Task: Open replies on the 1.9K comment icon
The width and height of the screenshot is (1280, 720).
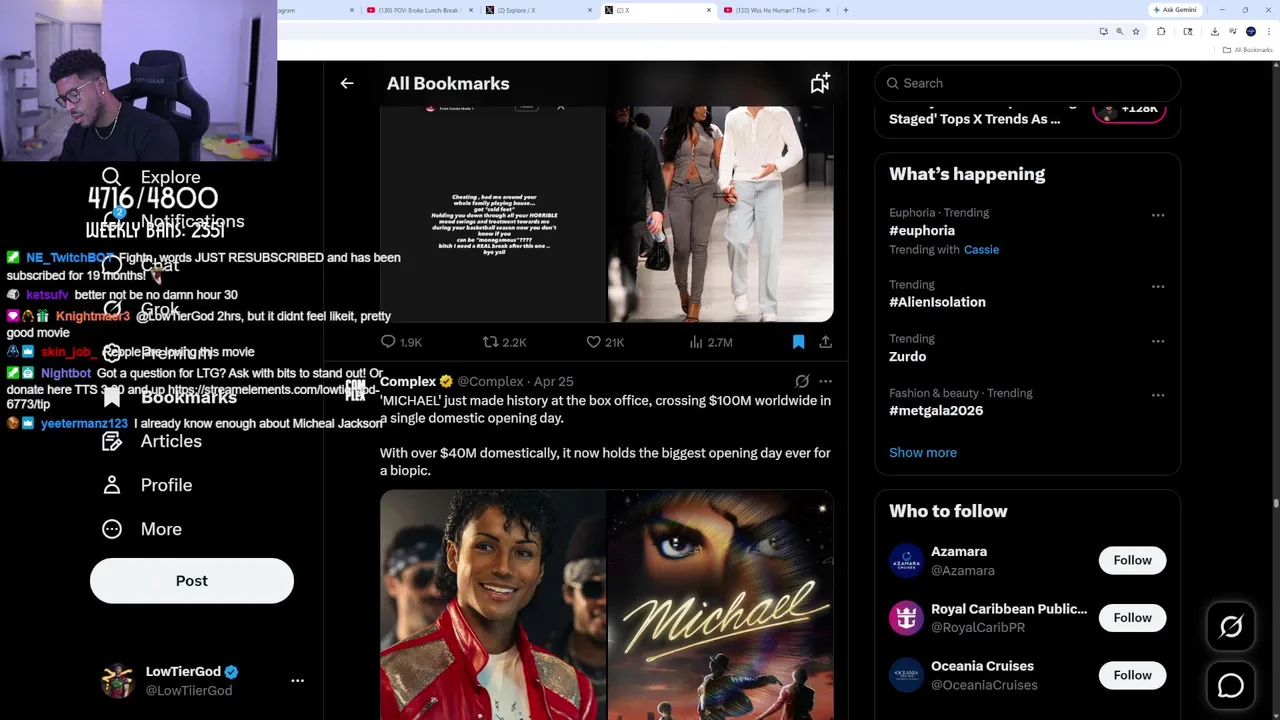Action: [401, 342]
